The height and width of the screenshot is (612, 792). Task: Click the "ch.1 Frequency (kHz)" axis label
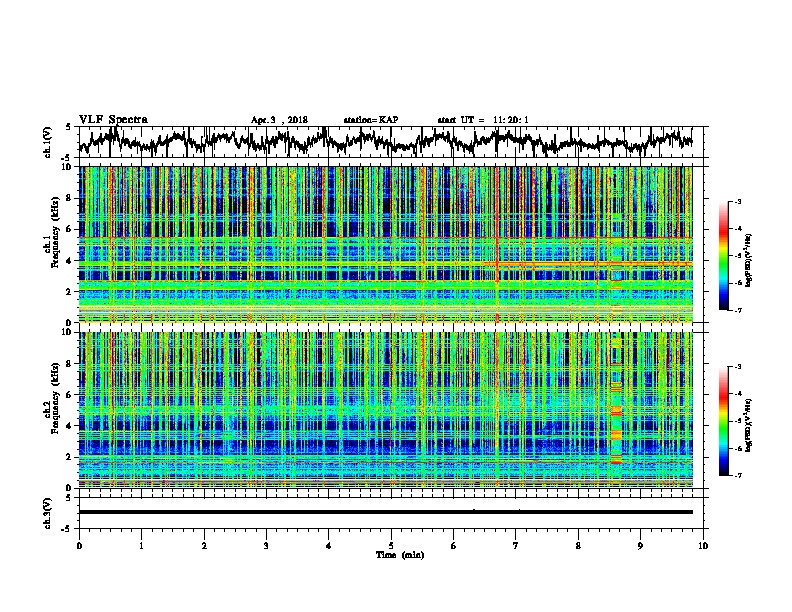coord(51,232)
